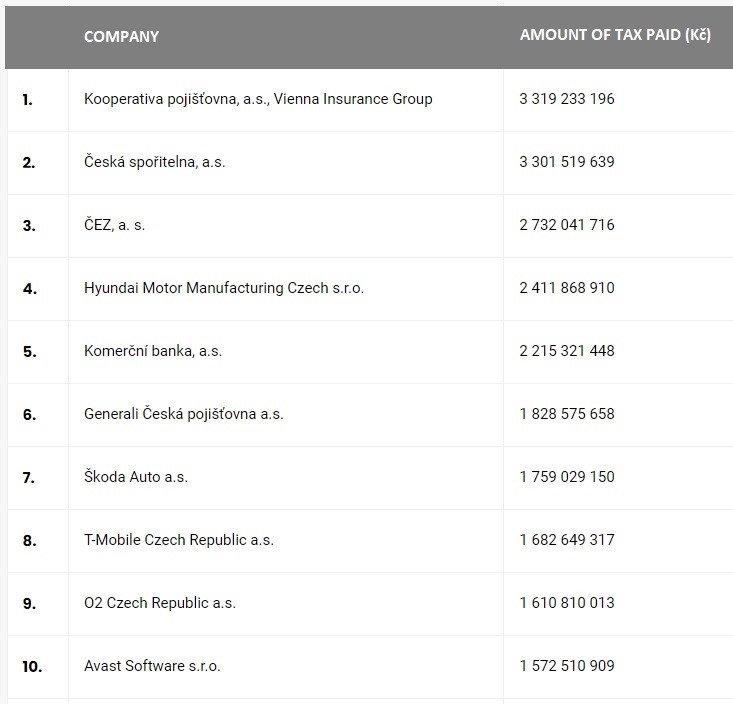733x704 pixels.
Task: Click Hyundai Motor Manufacturing Czech s.r.o.
Action: [223, 288]
